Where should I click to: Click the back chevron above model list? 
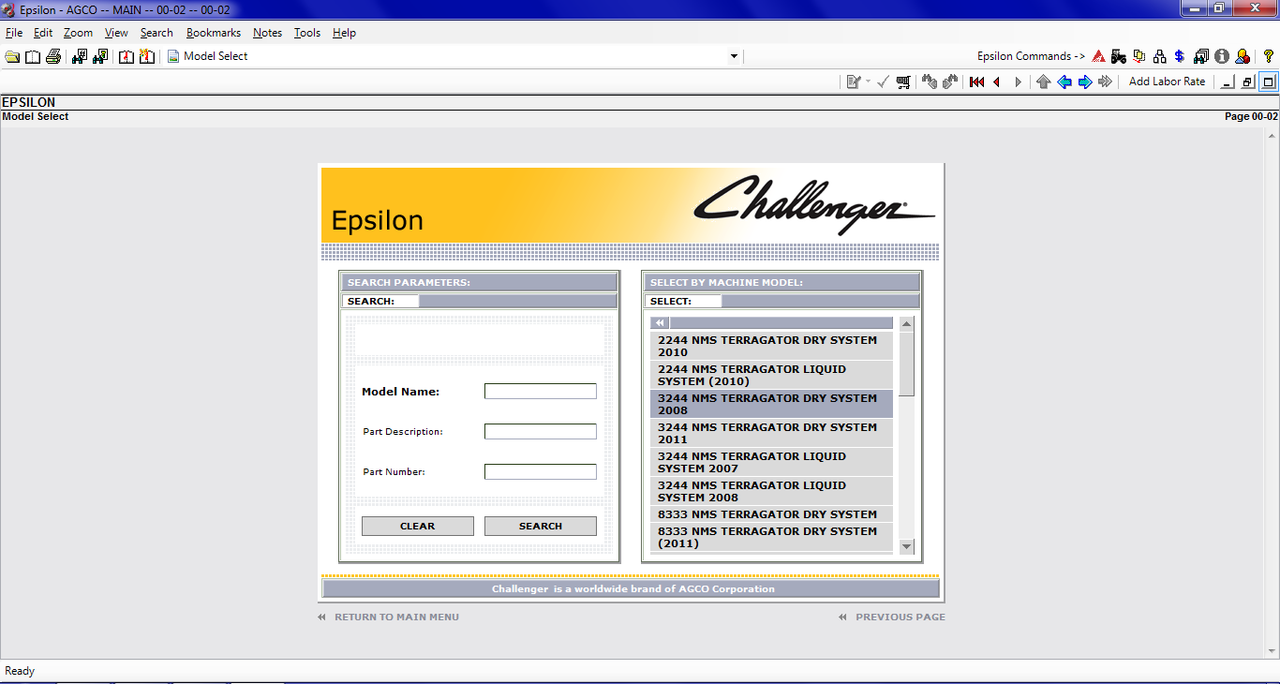tap(659, 323)
